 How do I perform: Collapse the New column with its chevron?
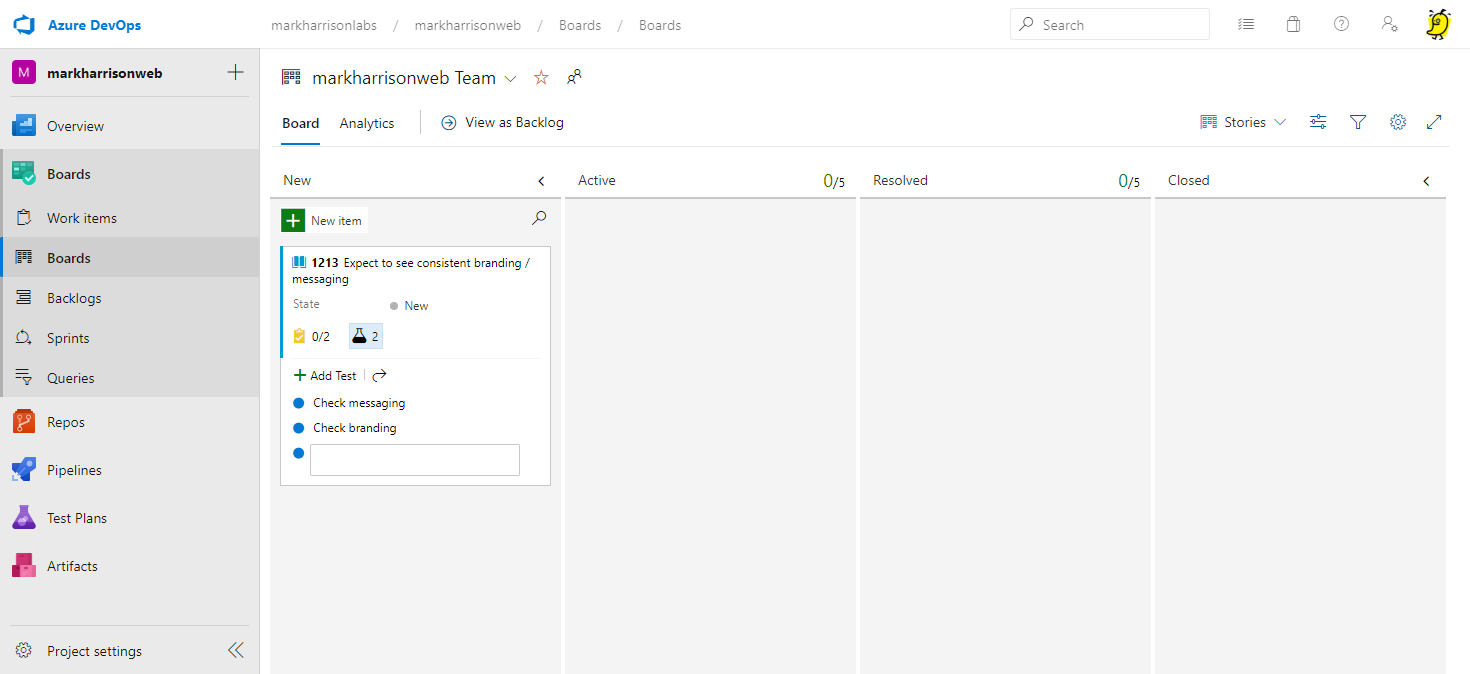(541, 181)
